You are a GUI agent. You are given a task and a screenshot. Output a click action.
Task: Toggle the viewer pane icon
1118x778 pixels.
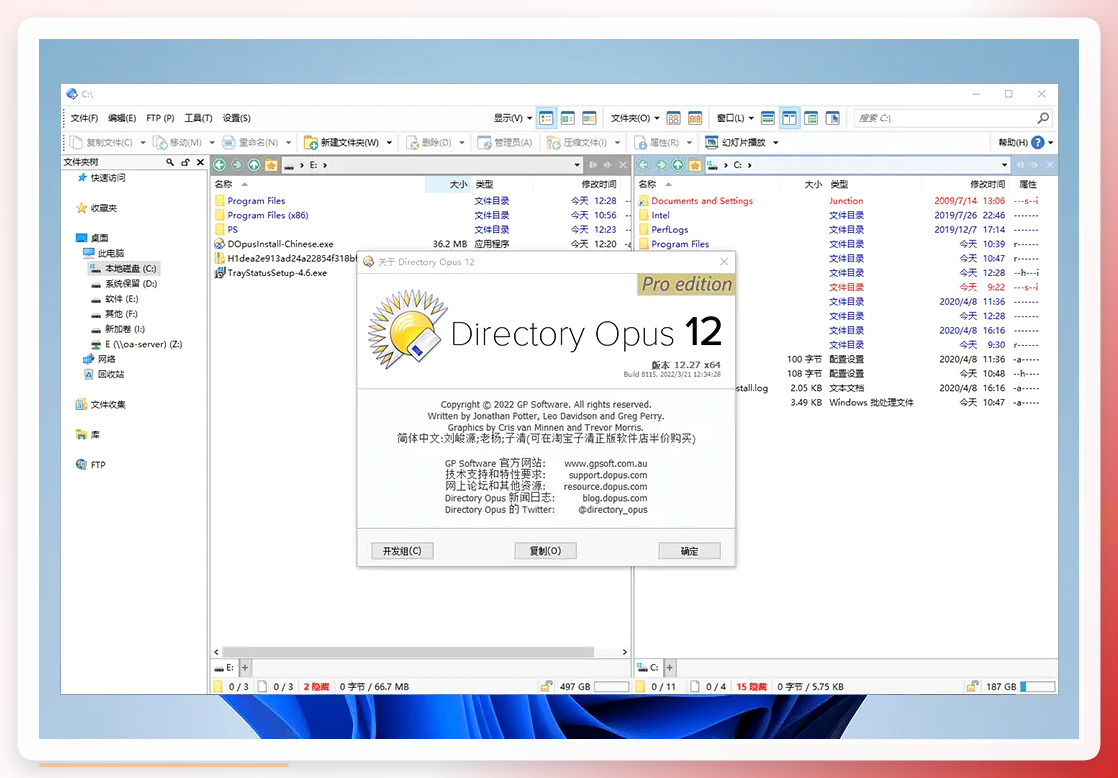click(832, 118)
